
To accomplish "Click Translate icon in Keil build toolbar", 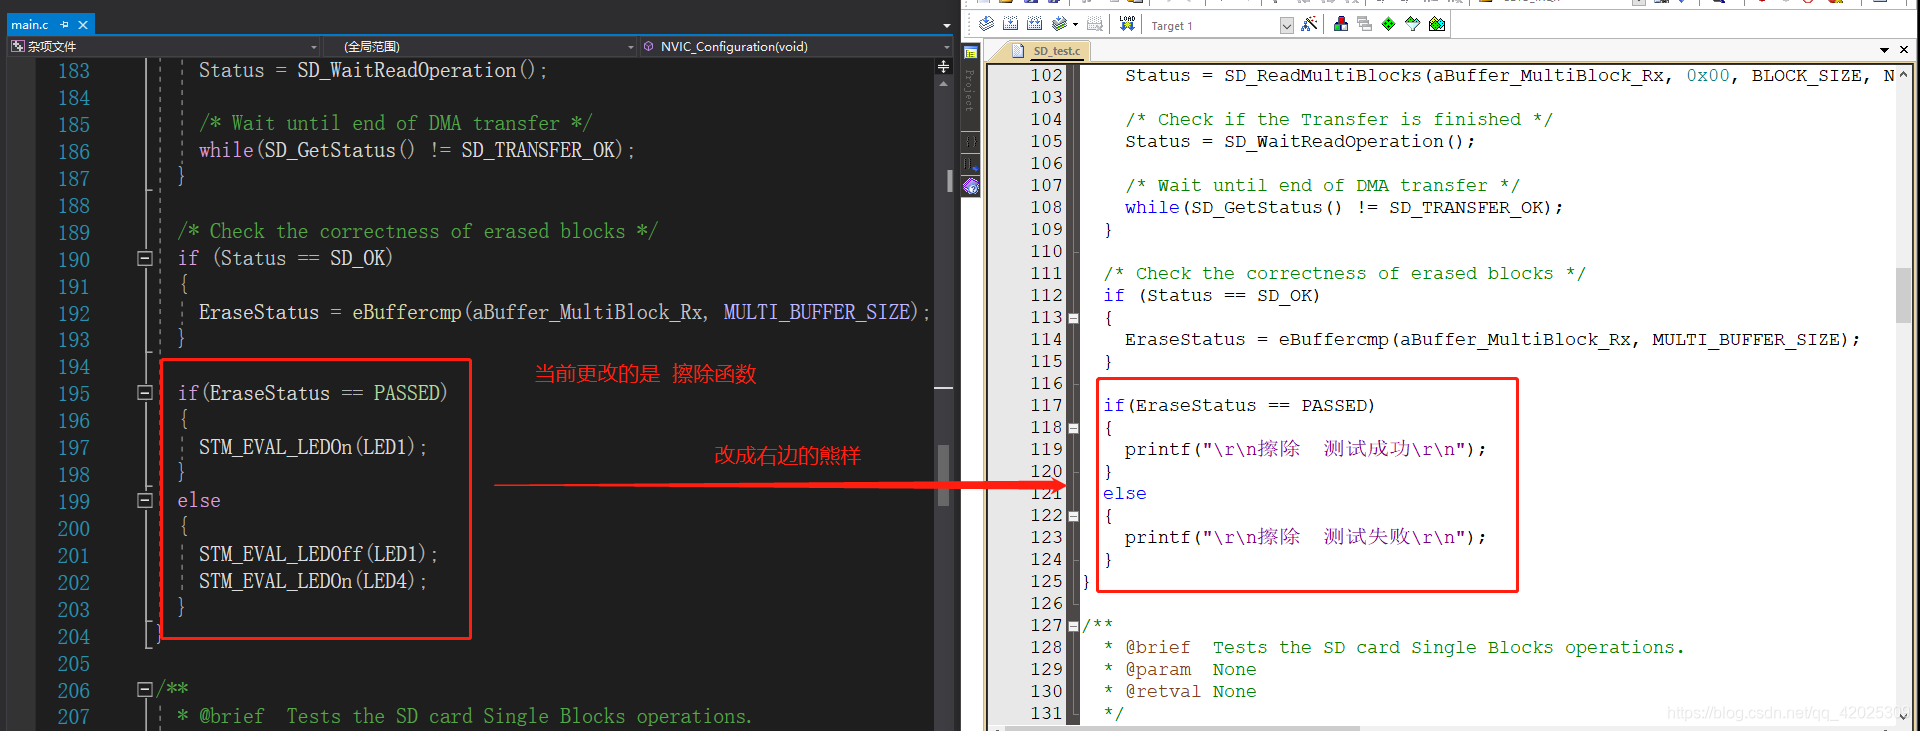I will [x=986, y=24].
